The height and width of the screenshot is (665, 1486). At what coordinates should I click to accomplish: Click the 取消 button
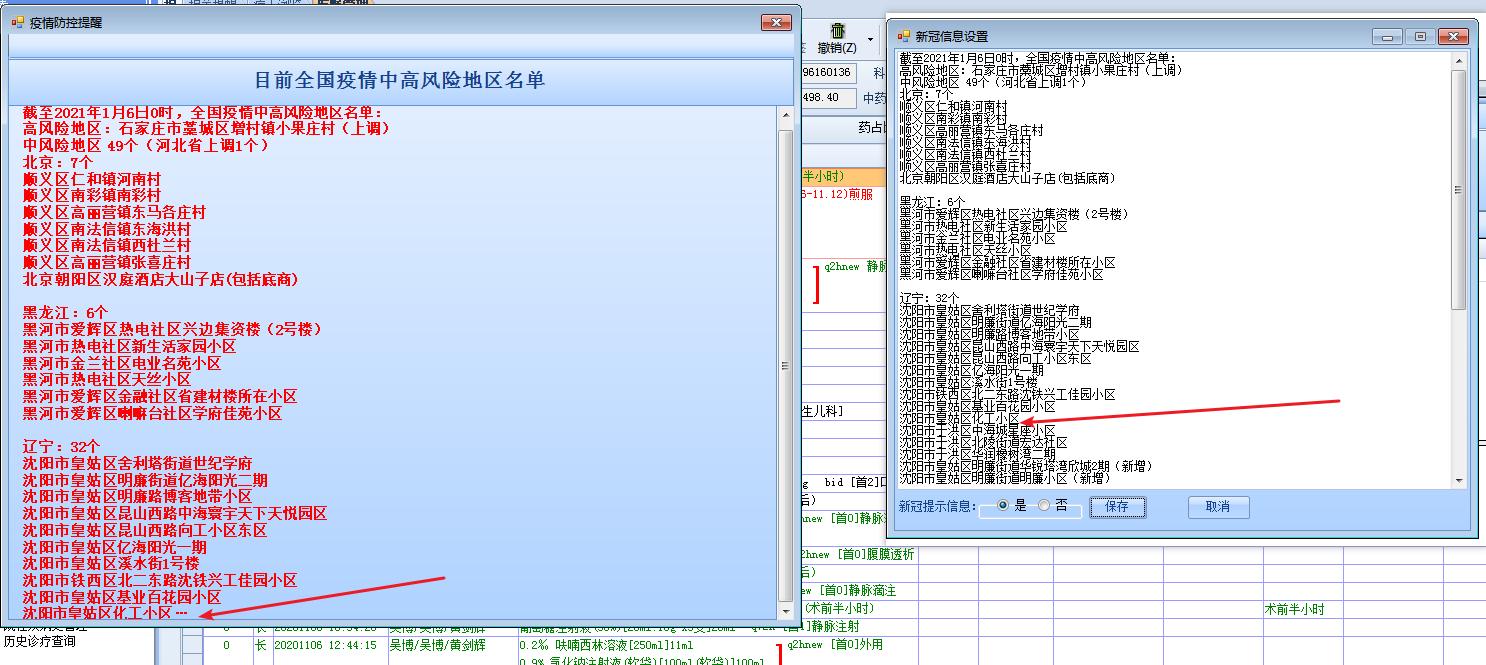(x=1218, y=507)
